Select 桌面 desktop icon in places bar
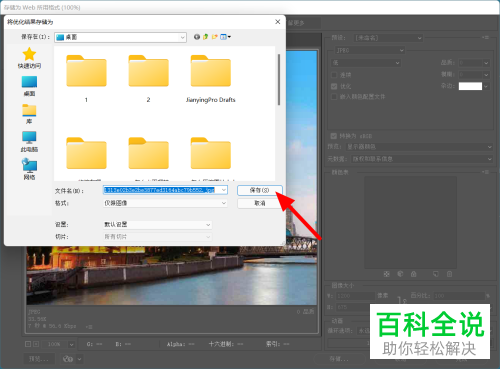The width and height of the screenshot is (500, 369). pyautogui.click(x=29, y=82)
